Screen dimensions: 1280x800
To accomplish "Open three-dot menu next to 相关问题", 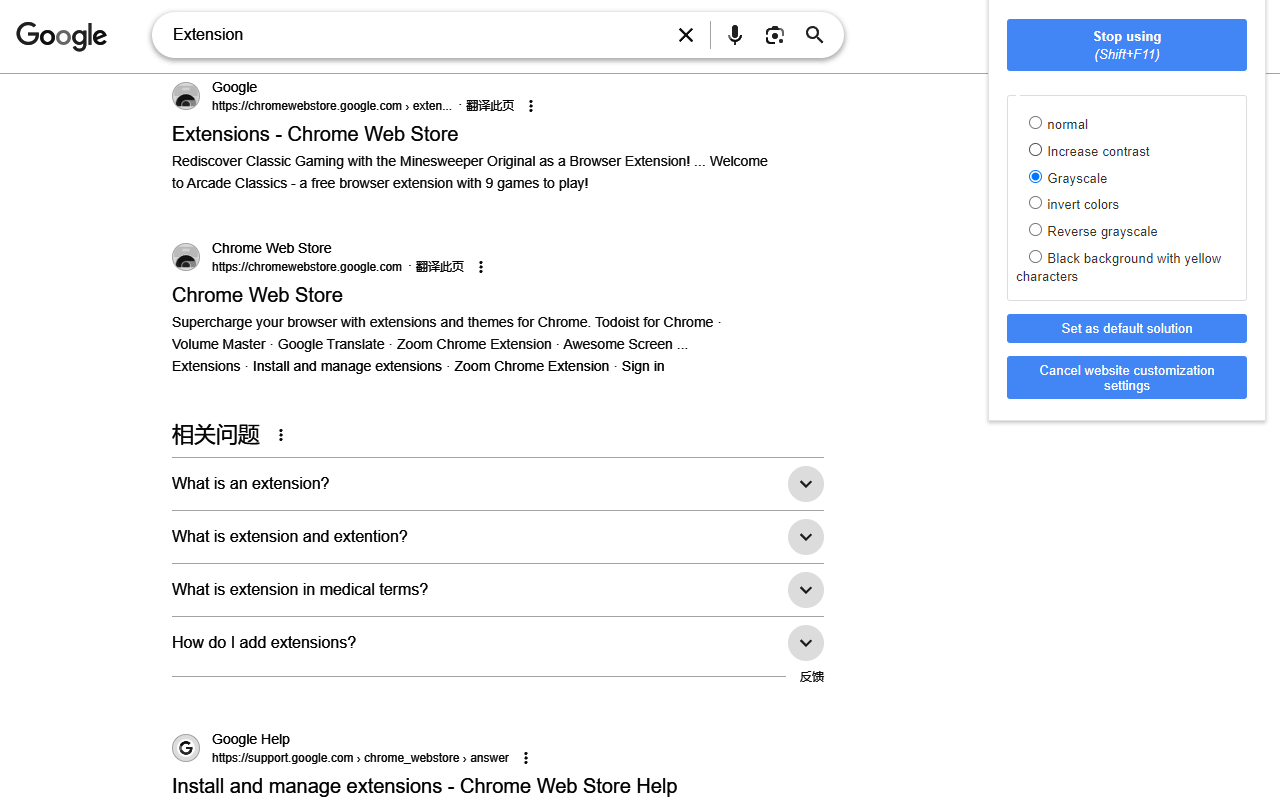I will point(281,435).
